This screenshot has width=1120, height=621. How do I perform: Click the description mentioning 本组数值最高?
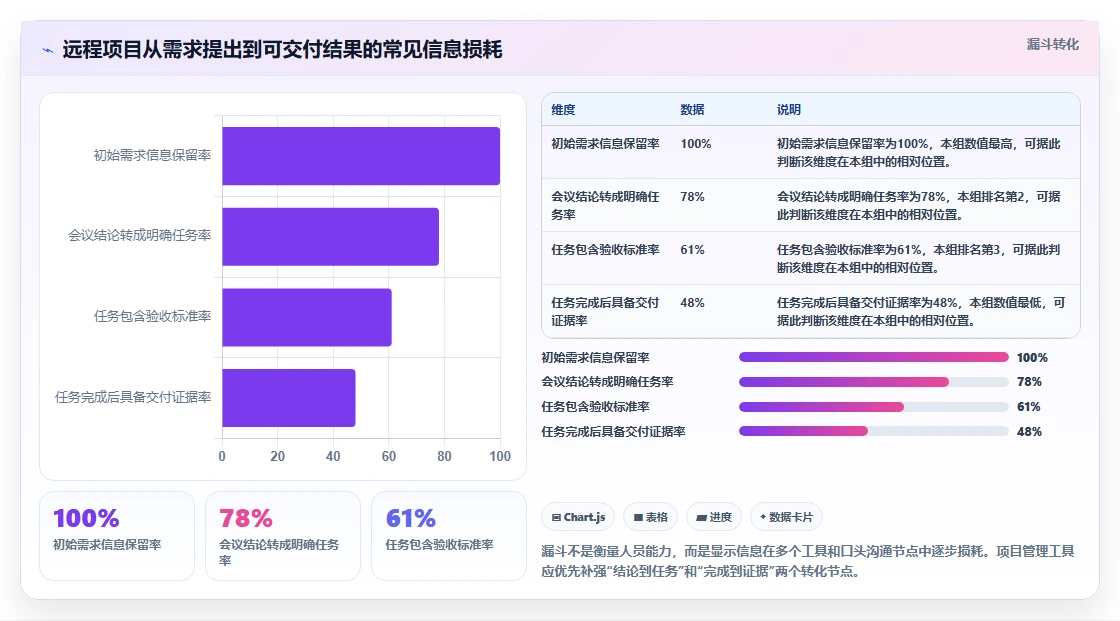[919, 152]
